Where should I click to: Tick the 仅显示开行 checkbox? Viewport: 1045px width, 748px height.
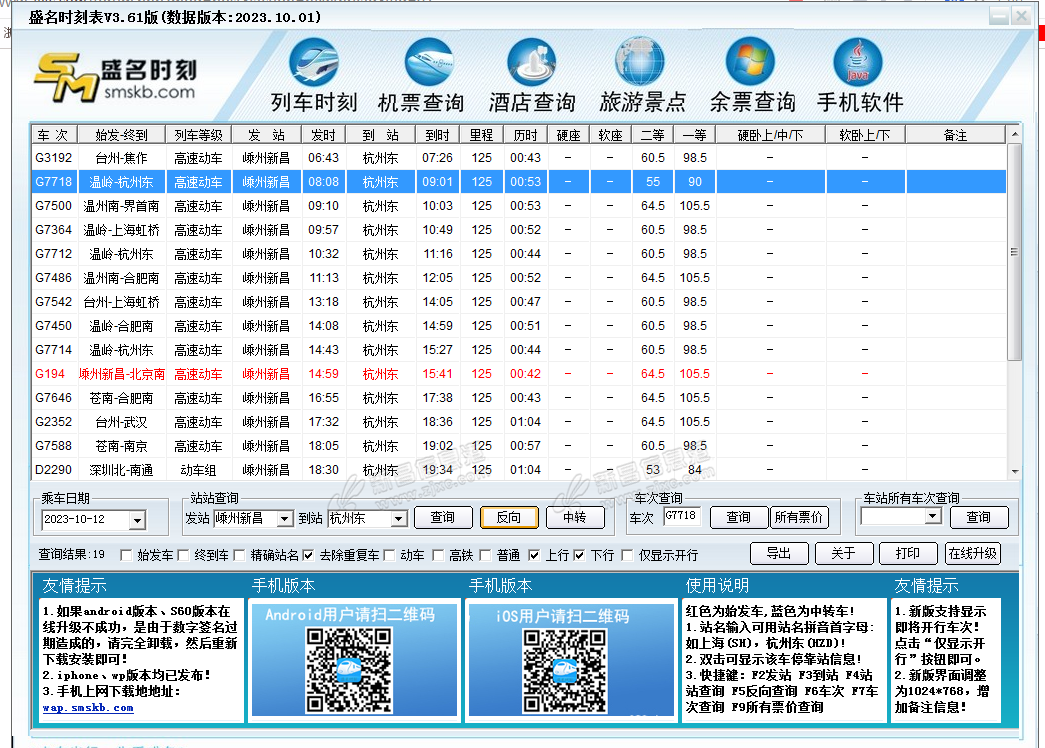click(627, 555)
